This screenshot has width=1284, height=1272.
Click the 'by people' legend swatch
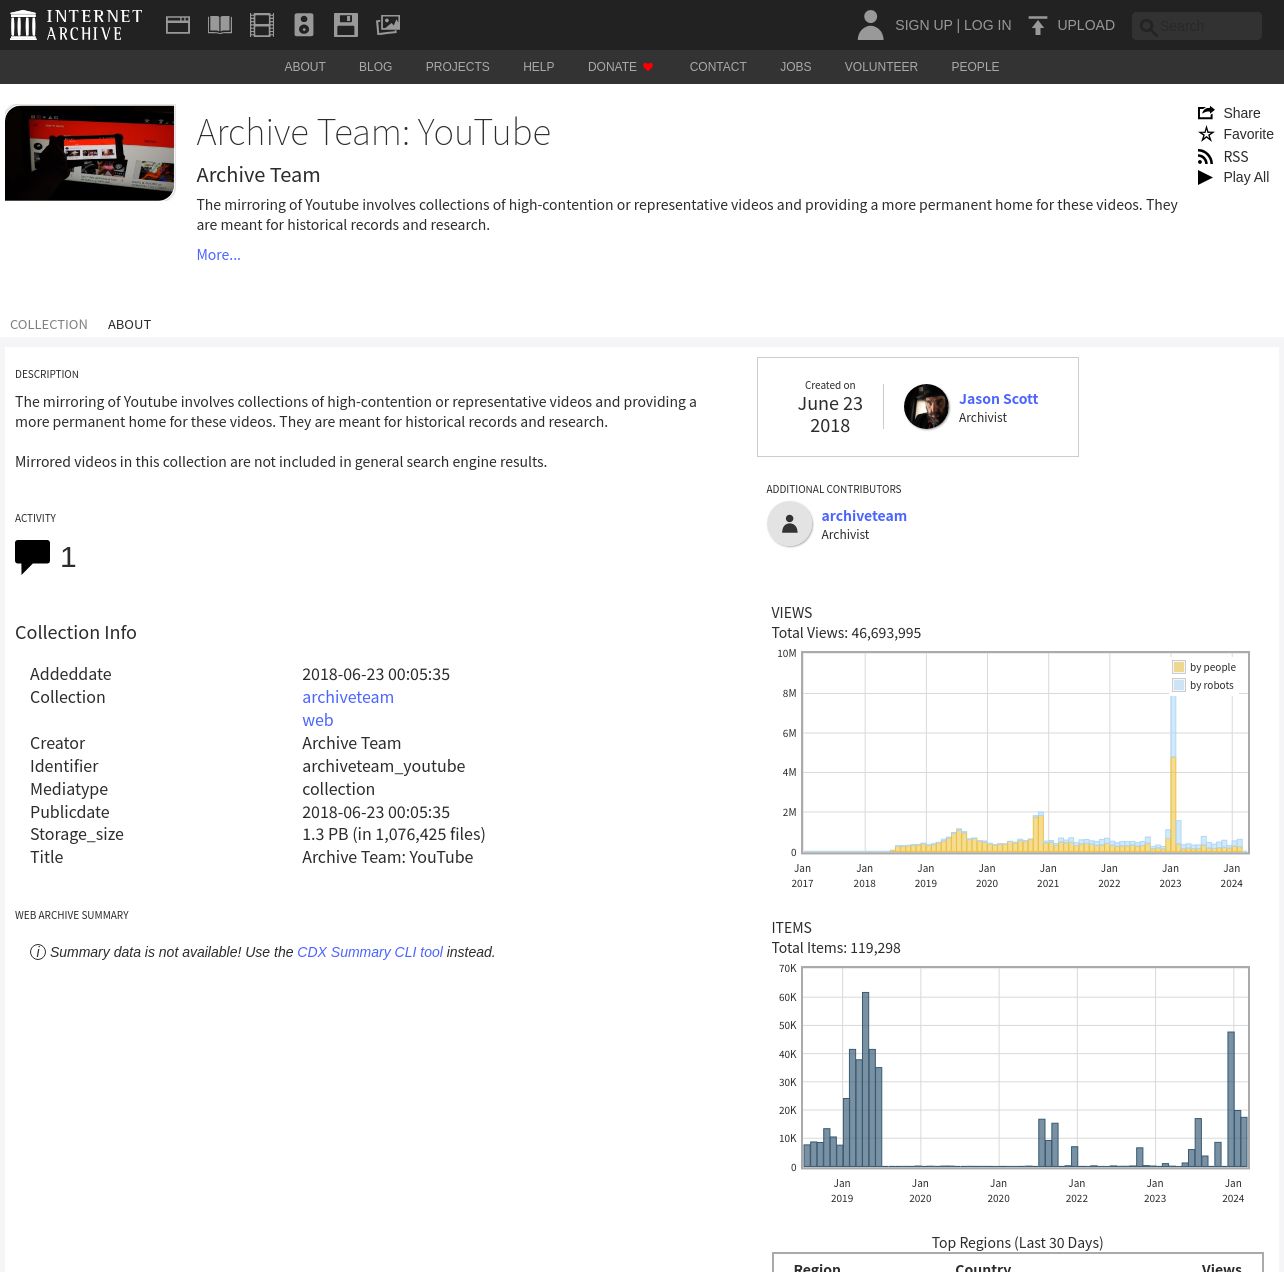tap(1179, 667)
